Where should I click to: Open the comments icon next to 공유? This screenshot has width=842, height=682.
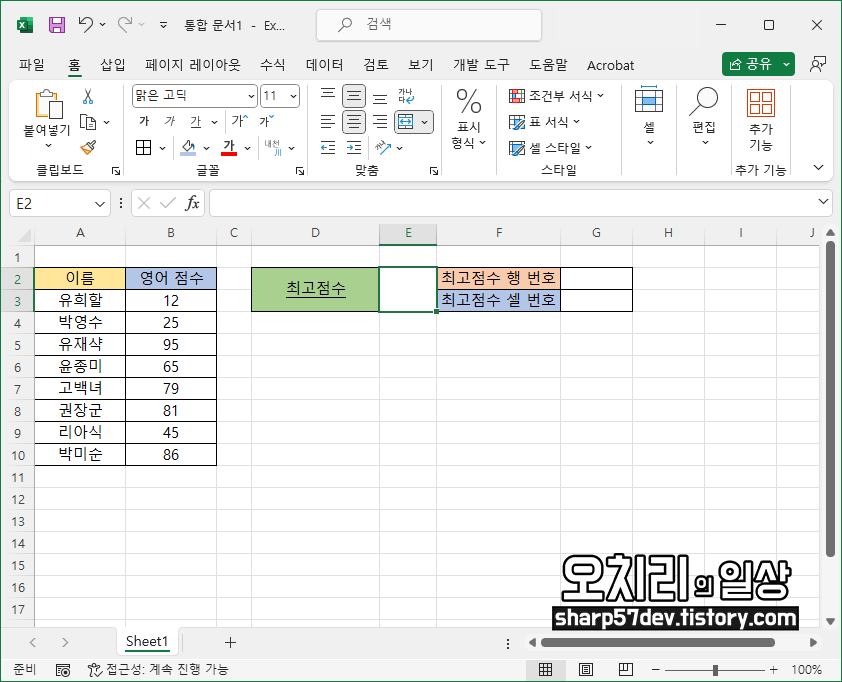click(818, 64)
